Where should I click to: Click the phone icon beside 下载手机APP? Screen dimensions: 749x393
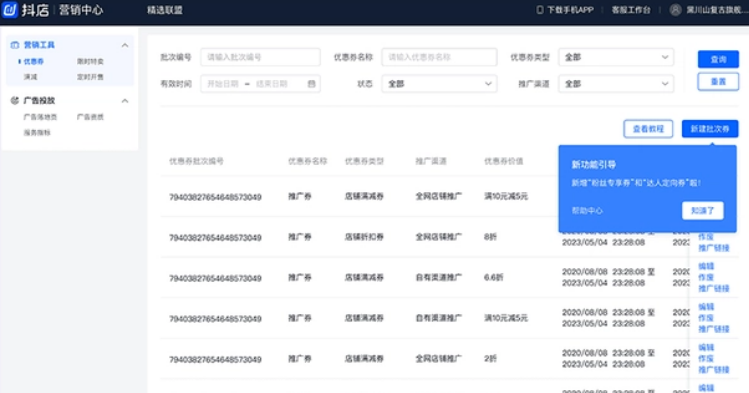540,10
